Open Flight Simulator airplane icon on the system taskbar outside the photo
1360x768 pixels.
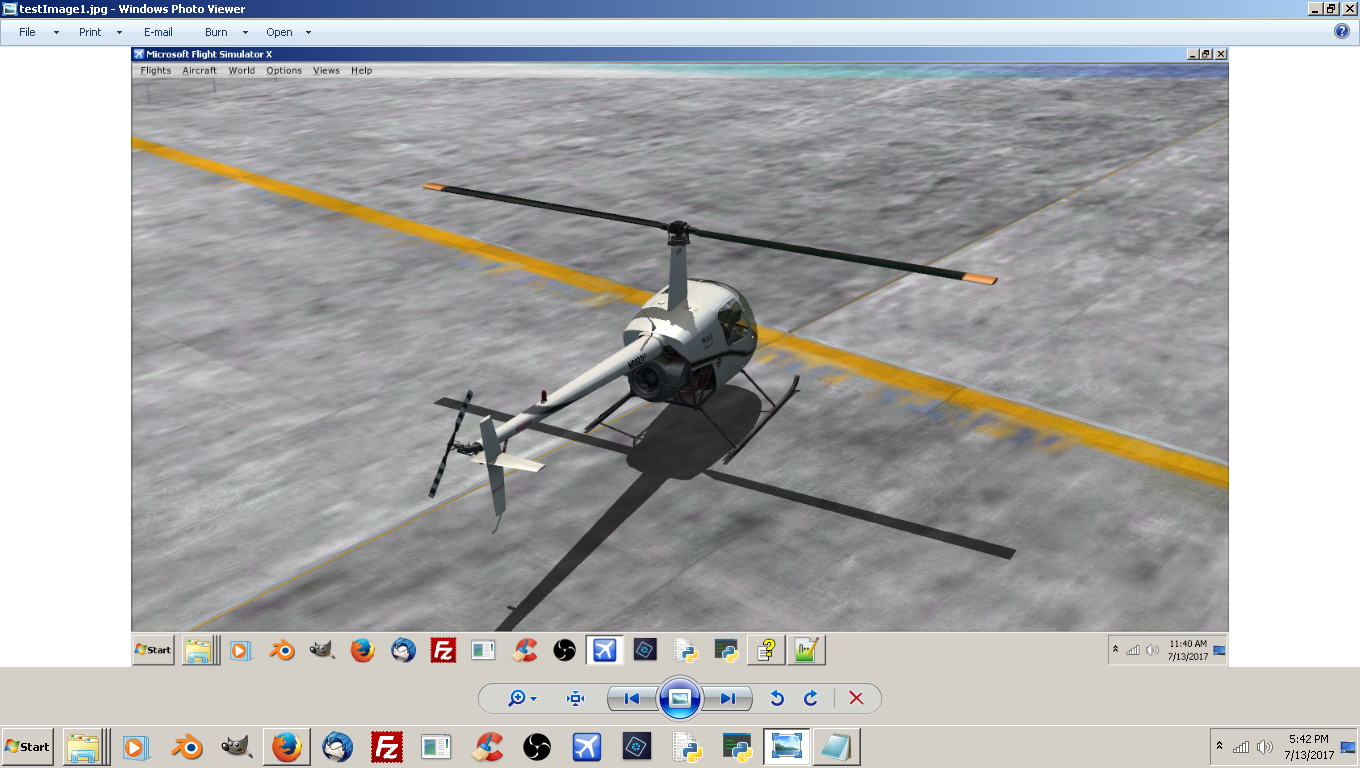pyautogui.click(x=587, y=747)
